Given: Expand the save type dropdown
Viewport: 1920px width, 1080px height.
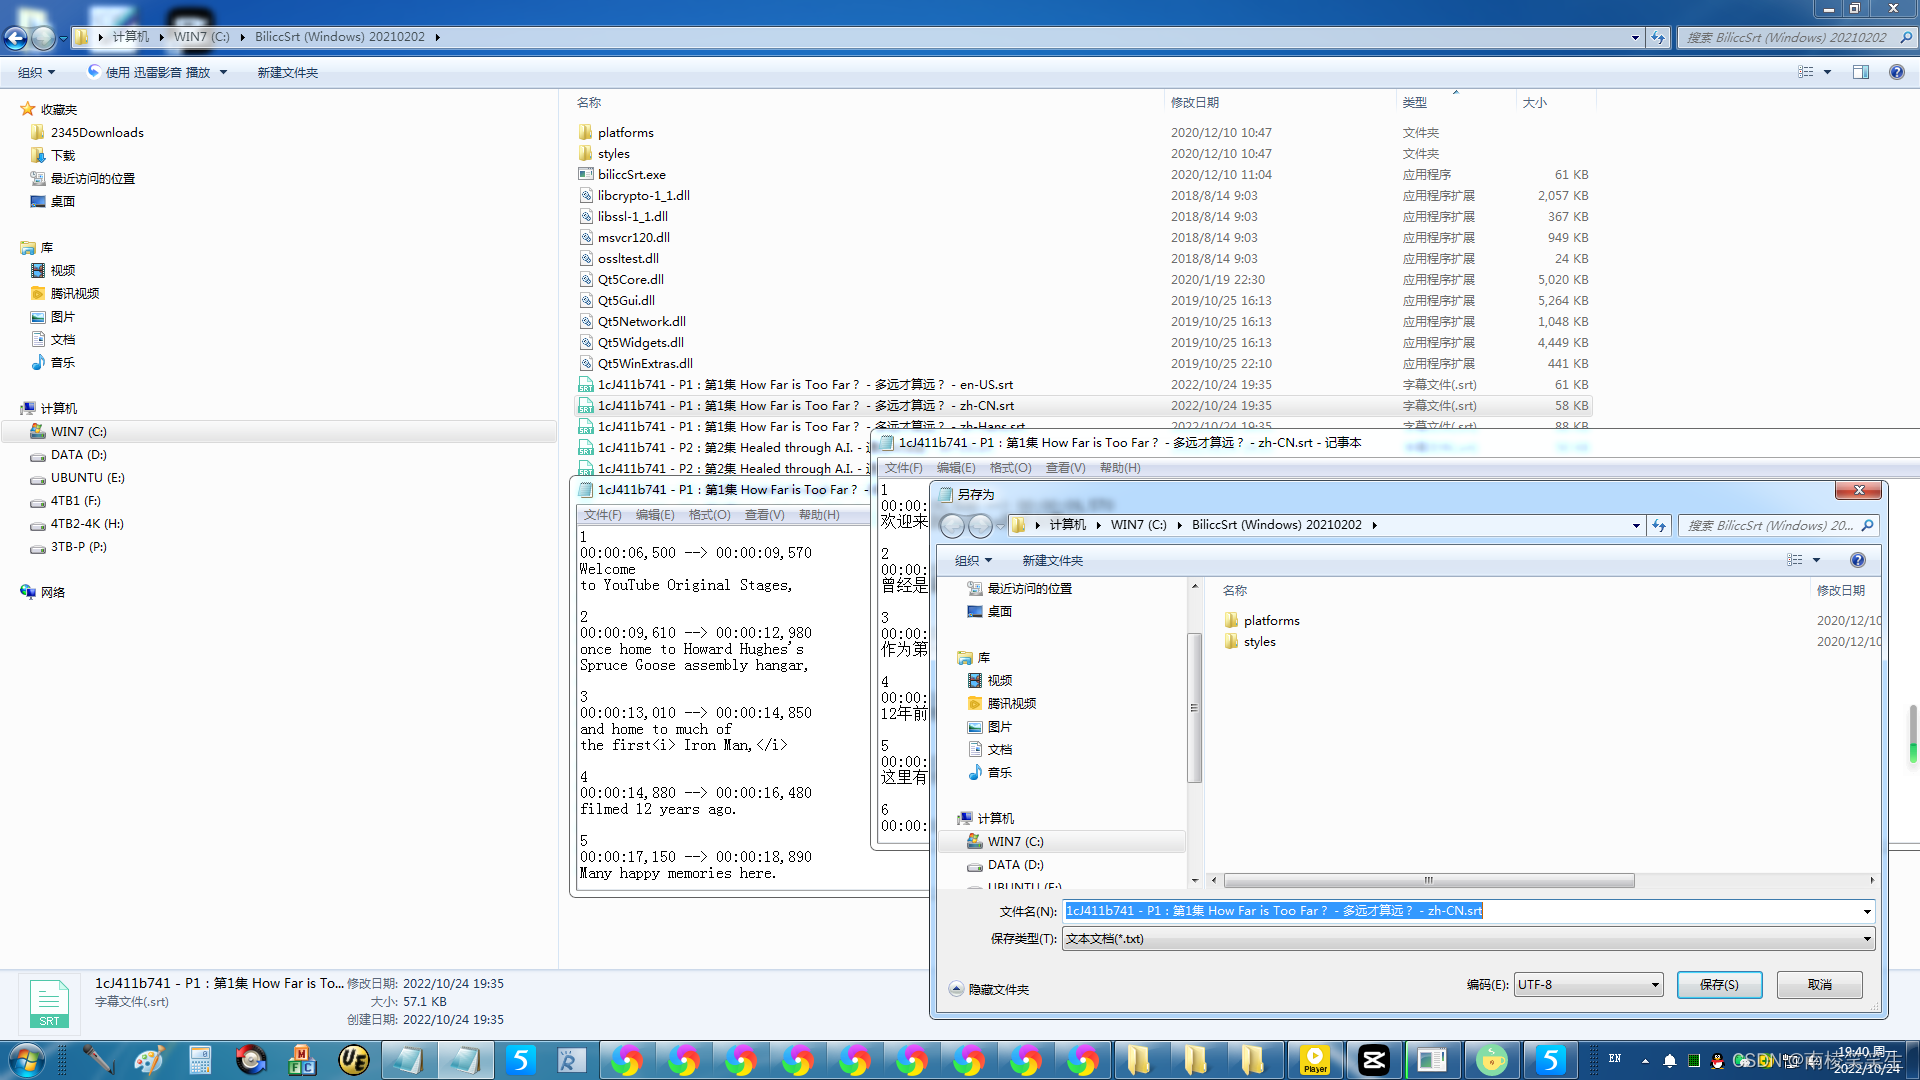Looking at the screenshot, I should pyautogui.click(x=1866, y=939).
